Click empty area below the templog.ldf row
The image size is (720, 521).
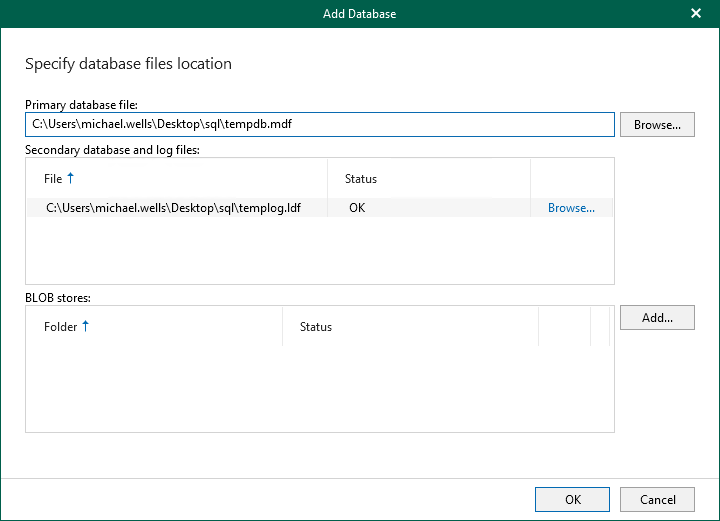click(319, 250)
